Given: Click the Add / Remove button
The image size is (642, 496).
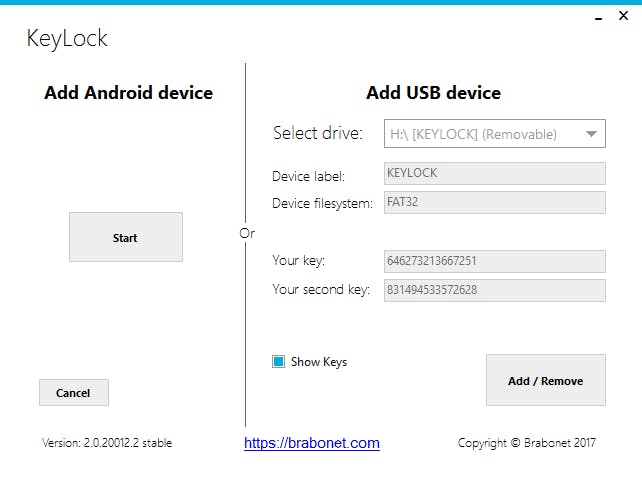Looking at the screenshot, I should coord(545,380).
